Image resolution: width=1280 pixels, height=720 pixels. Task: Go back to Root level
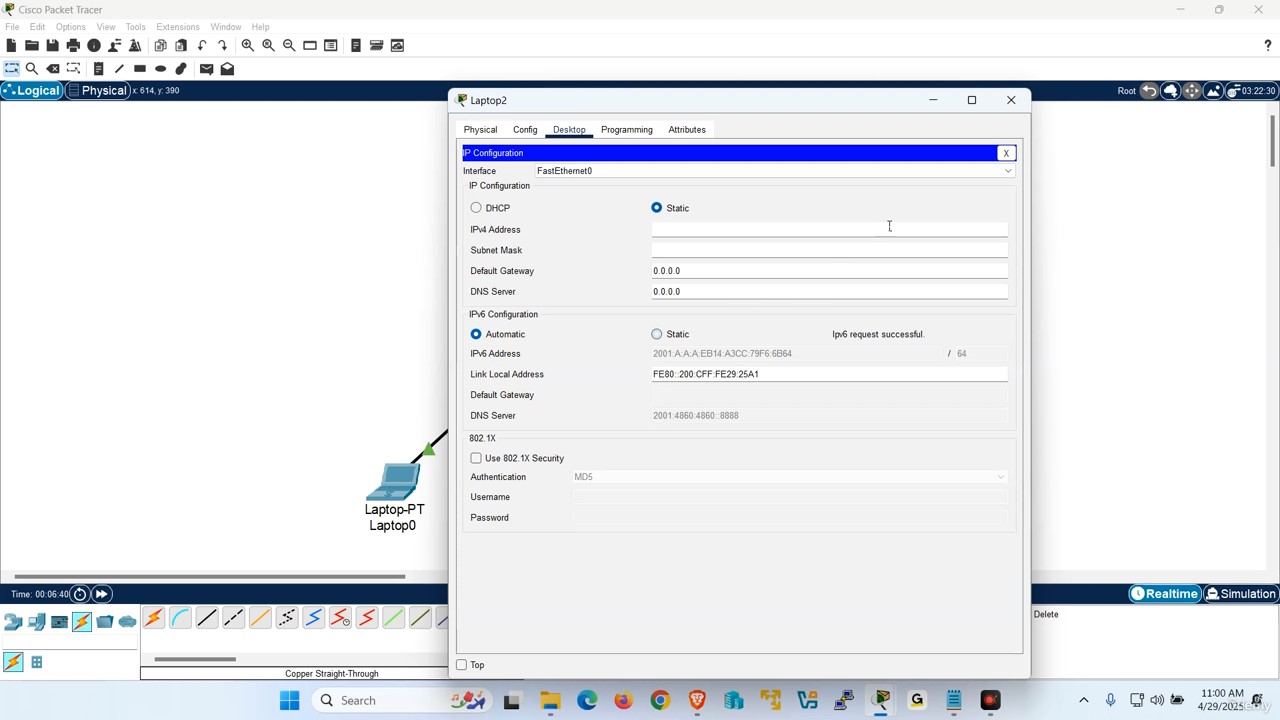[x=1127, y=91]
